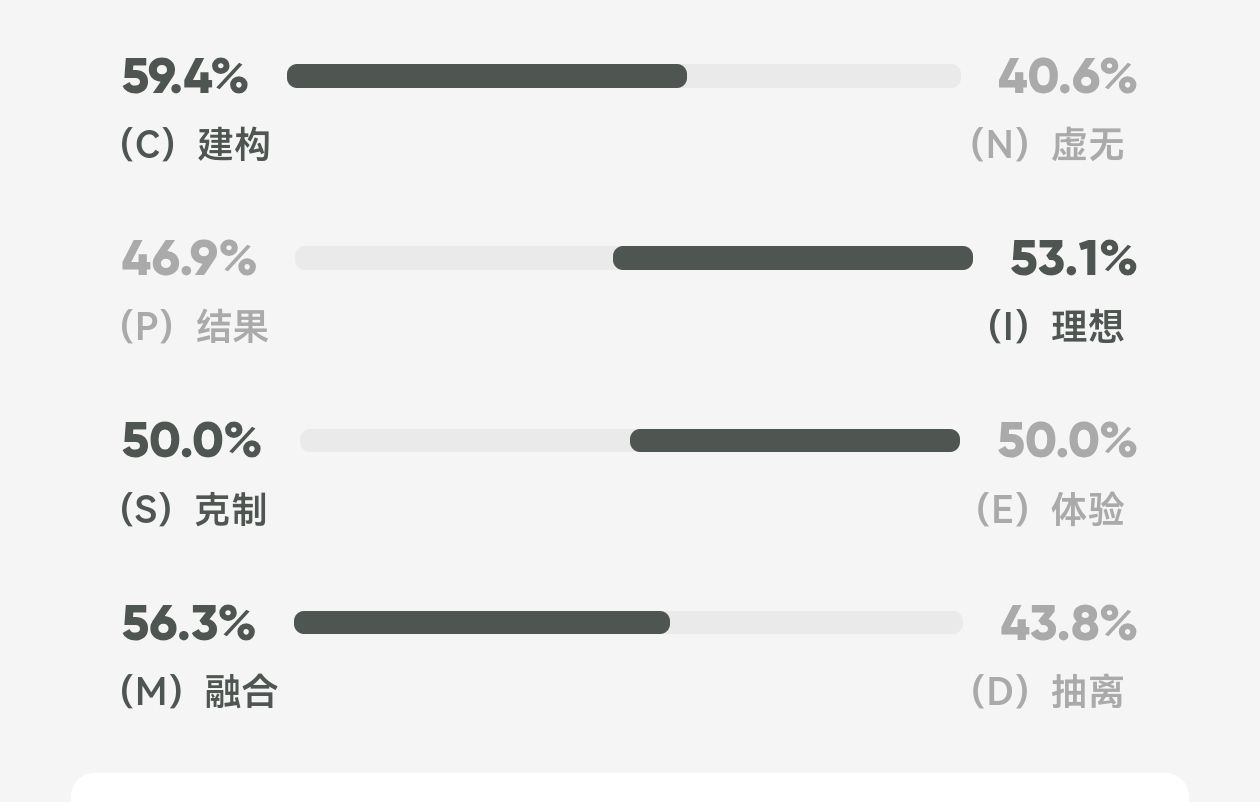Select the (M) 融合 label
Image resolution: width=1260 pixels, height=802 pixels.
[198, 692]
